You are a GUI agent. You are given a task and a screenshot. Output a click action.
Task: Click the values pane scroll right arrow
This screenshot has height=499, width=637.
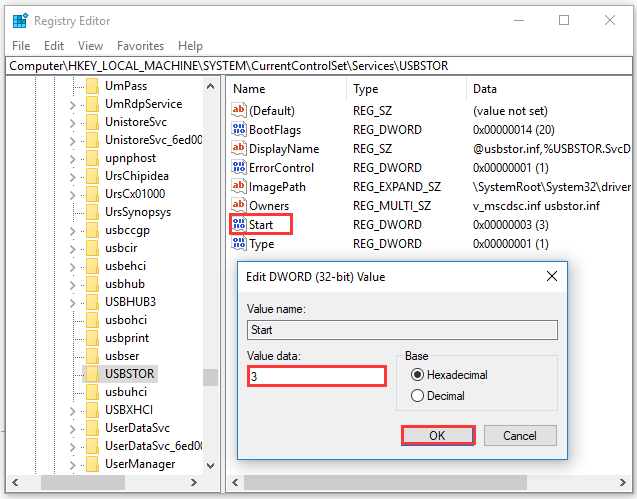(622, 482)
